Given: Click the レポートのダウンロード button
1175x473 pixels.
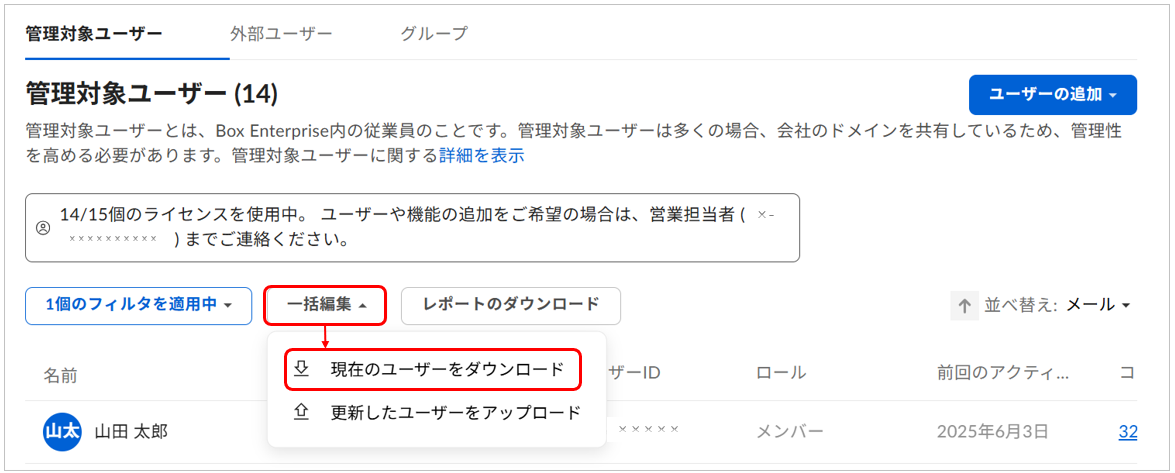Looking at the screenshot, I should (x=511, y=305).
